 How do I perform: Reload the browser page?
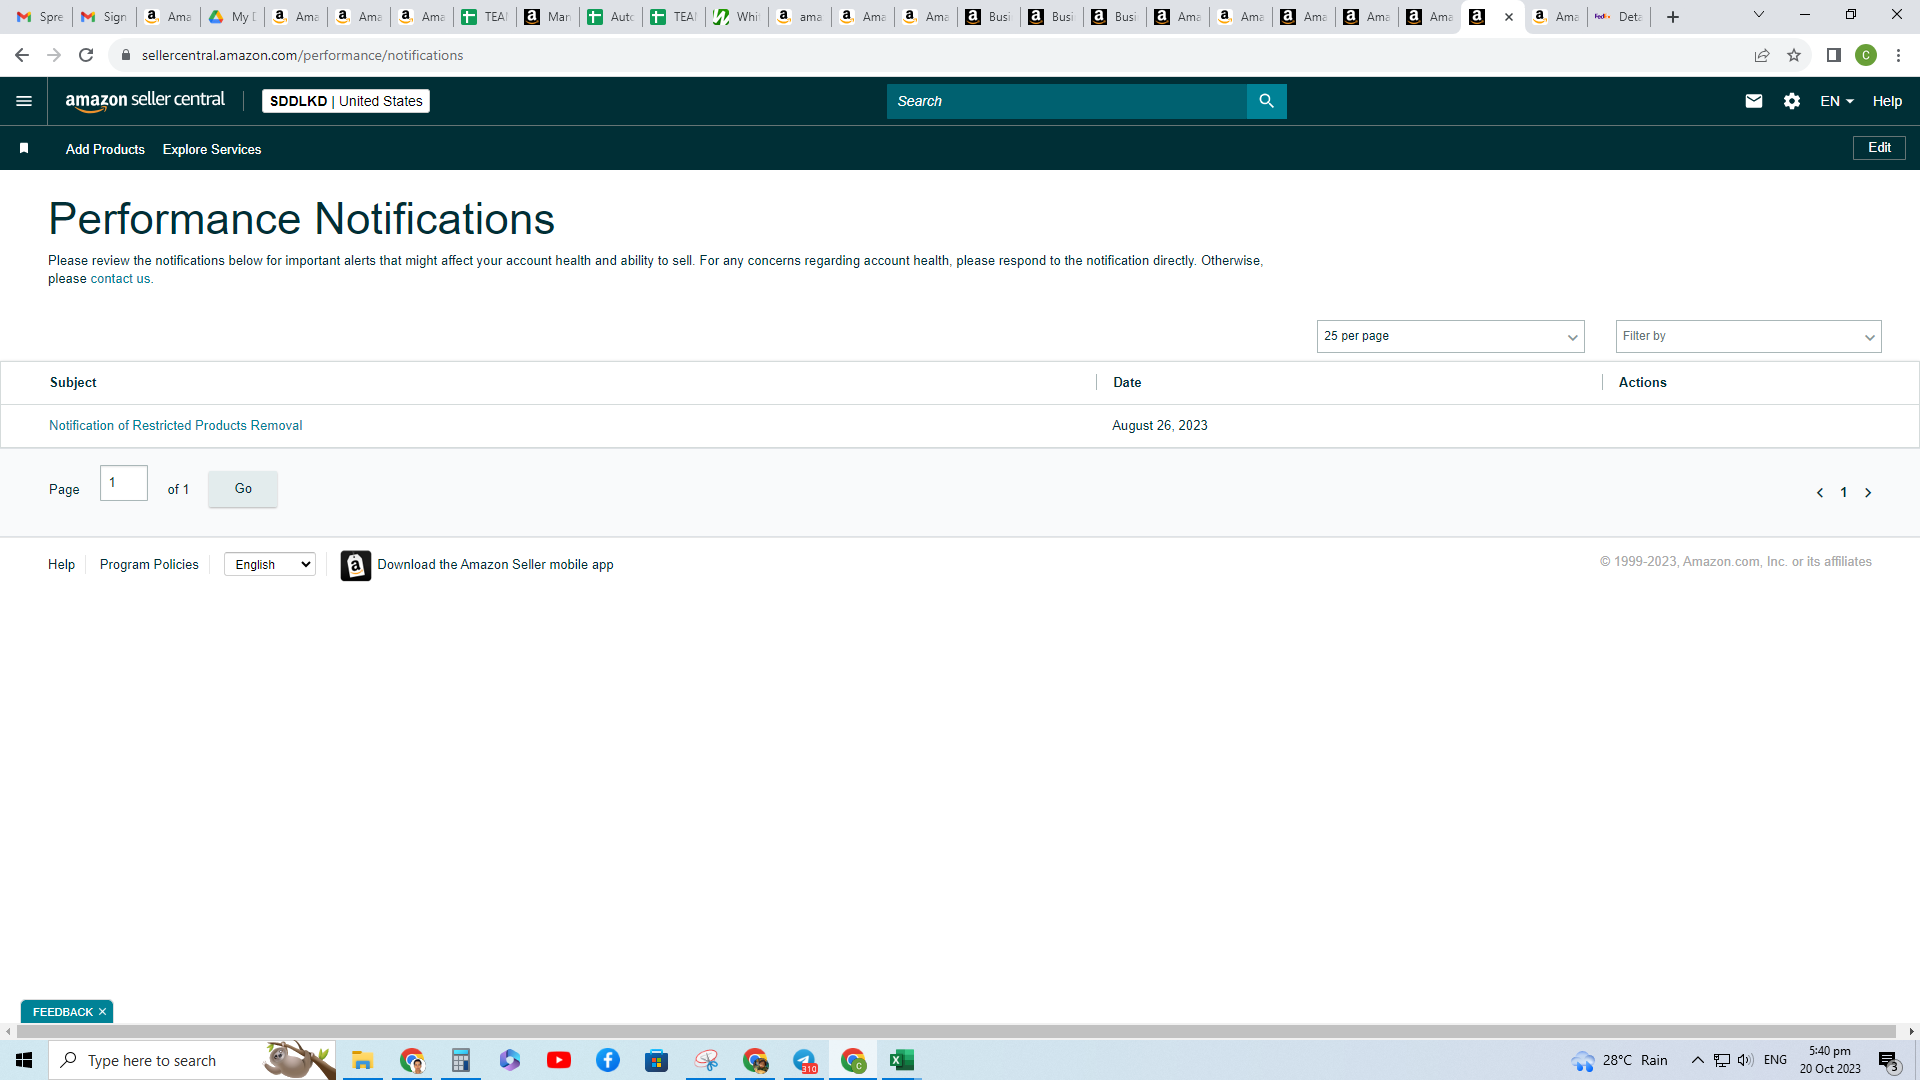[86, 55]
